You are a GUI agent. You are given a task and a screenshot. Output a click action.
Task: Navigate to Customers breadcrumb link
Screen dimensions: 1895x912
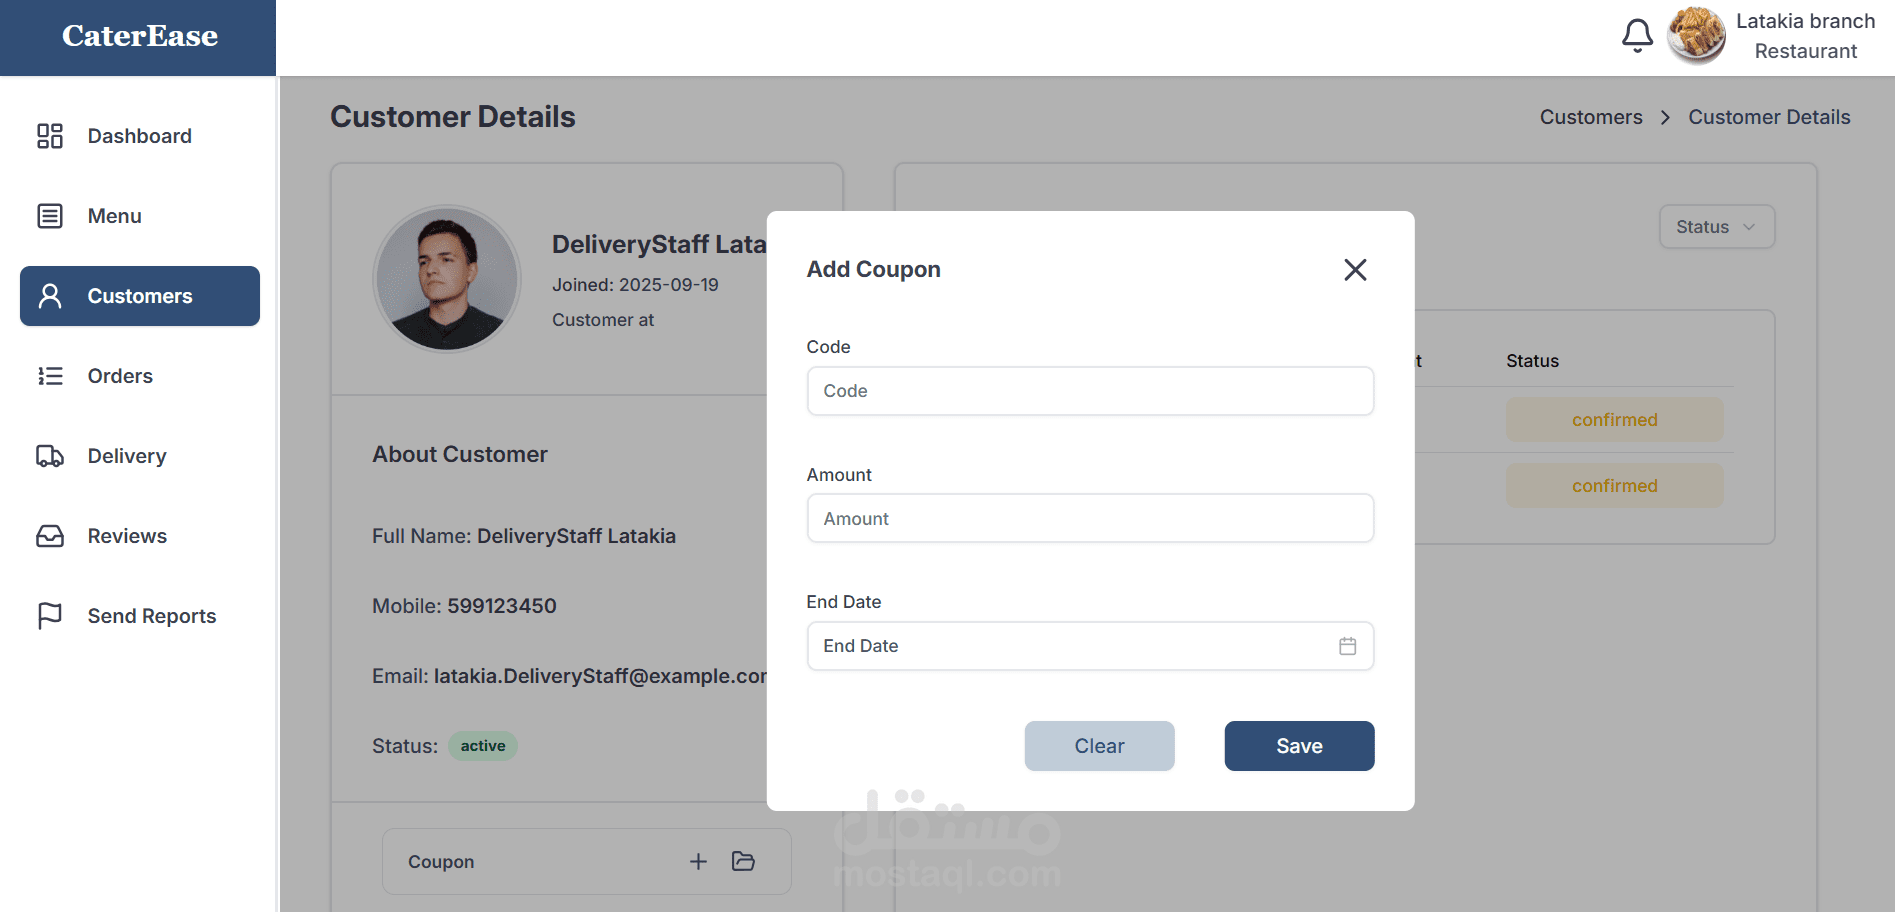tap(1590, 117)
